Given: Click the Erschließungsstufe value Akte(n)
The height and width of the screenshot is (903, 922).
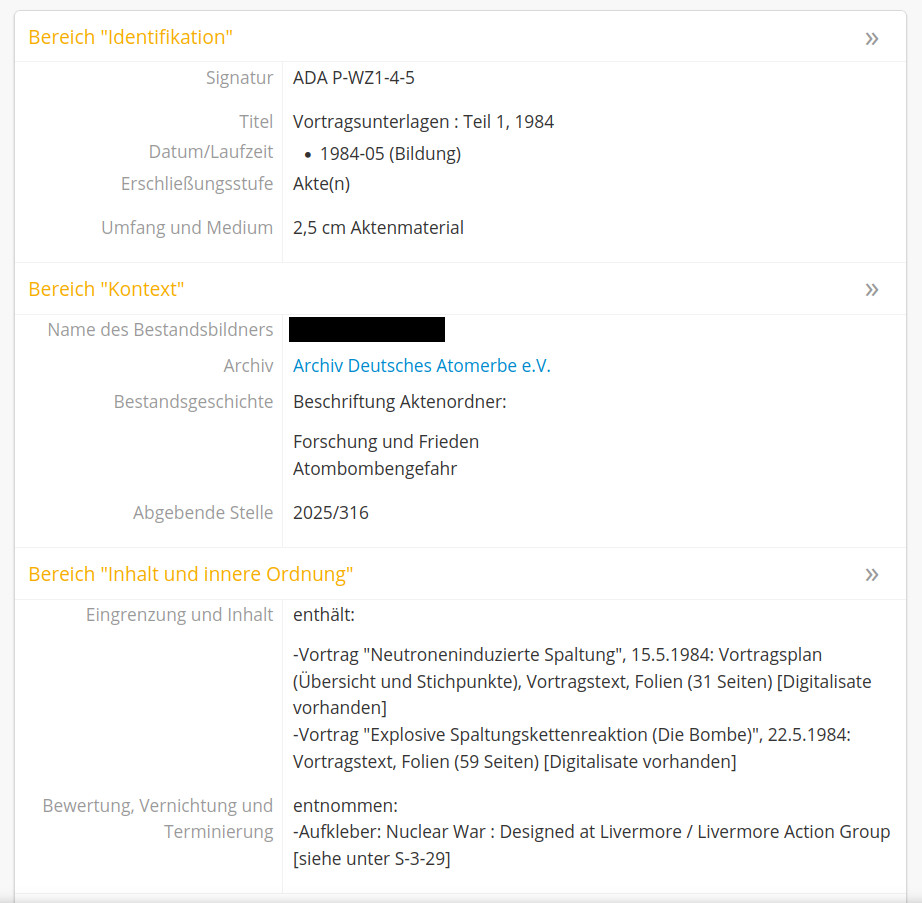Looking at the screenshot, I should pos(321,184).
